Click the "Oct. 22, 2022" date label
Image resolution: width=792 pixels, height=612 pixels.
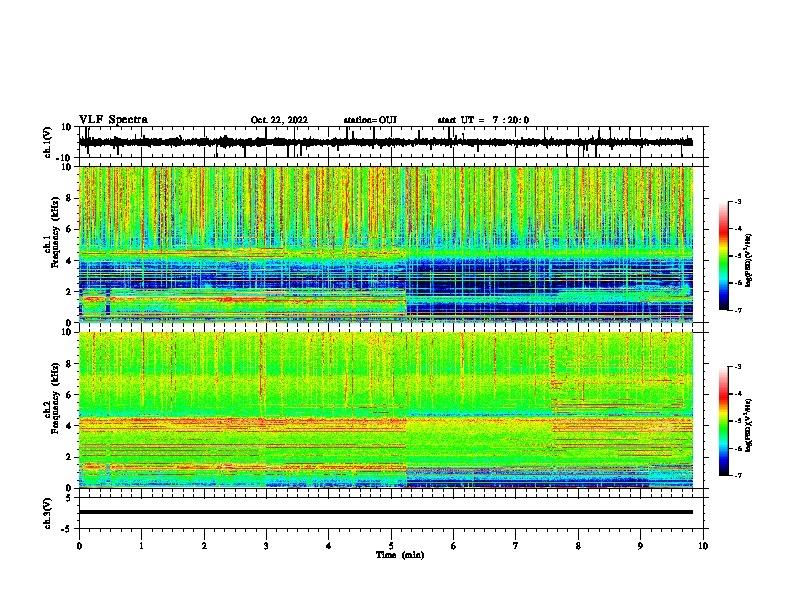[x=279, y=120]
